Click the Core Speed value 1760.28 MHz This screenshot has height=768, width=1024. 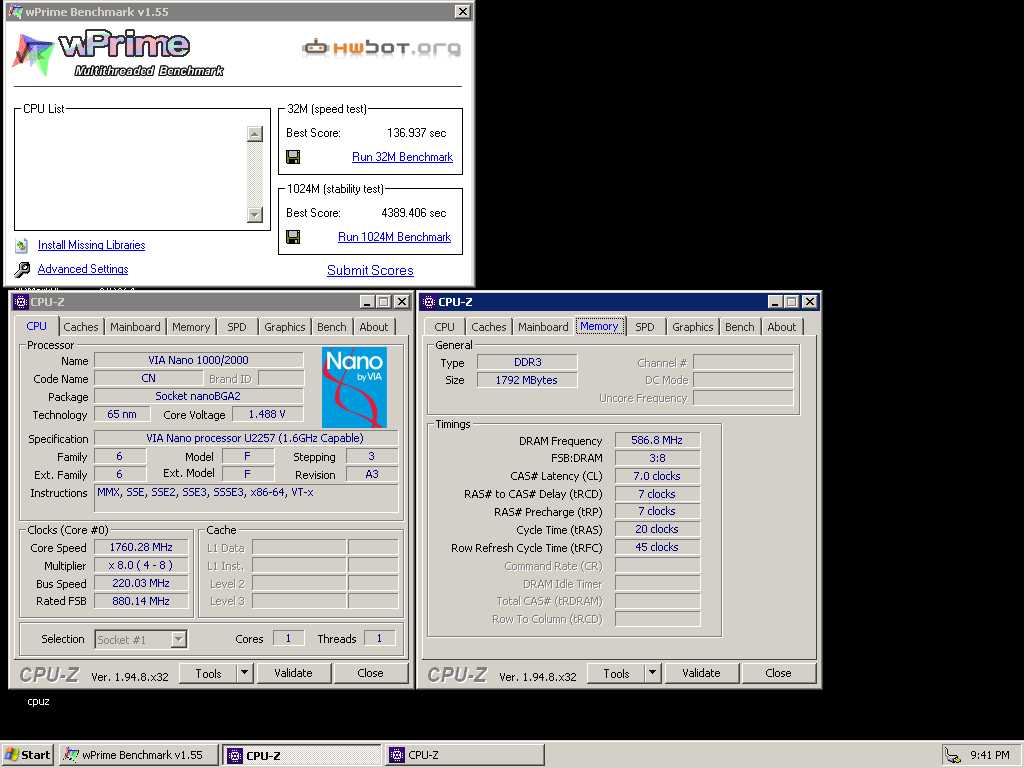[x=141, y=547]
